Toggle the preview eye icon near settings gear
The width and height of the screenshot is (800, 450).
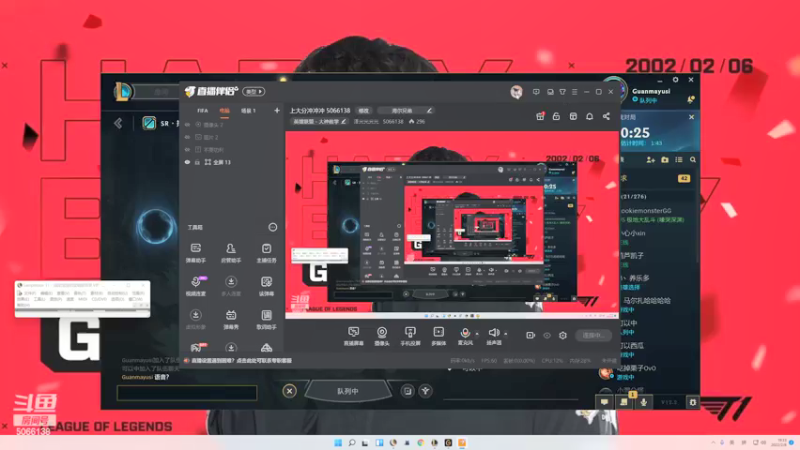pos(547,335)
